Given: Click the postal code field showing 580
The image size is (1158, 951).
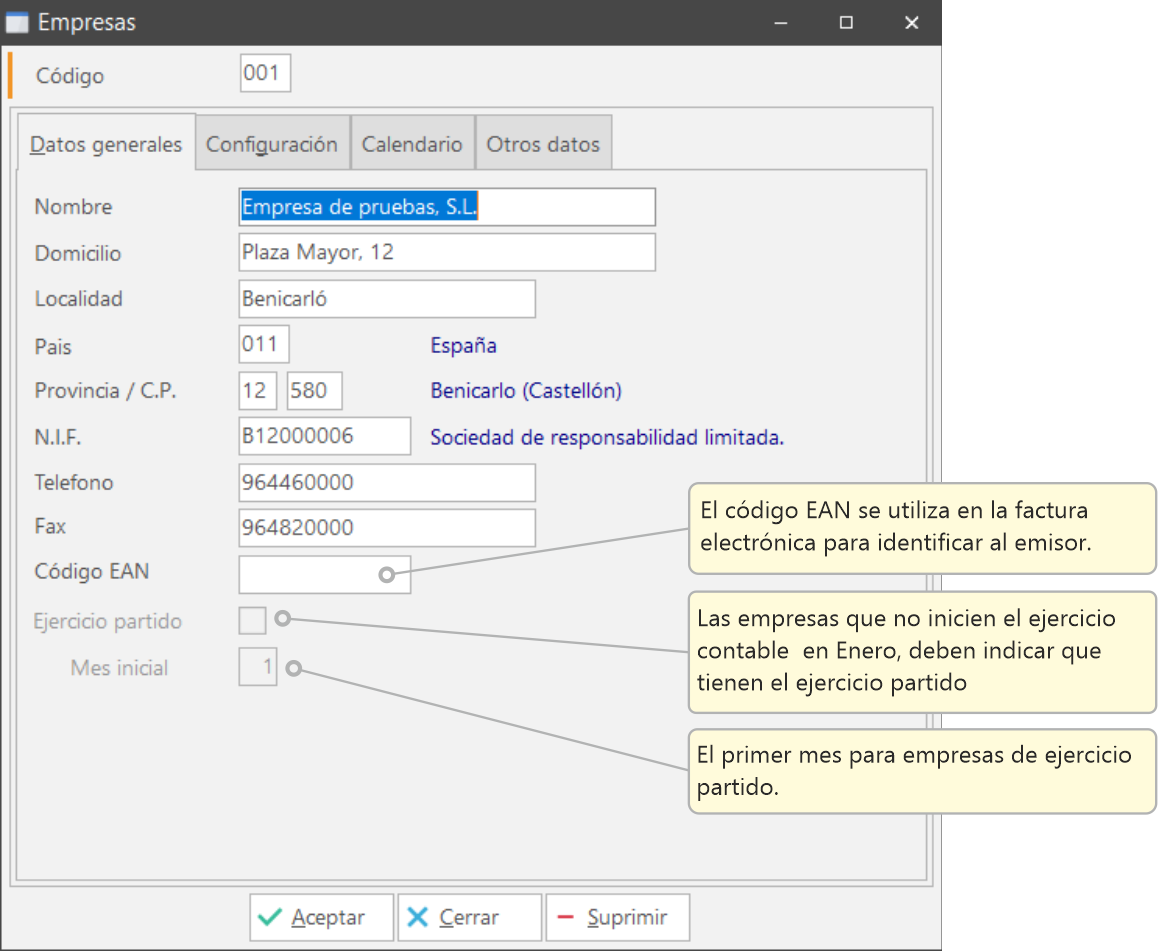Looking at the screenshot, I should 314,391.
